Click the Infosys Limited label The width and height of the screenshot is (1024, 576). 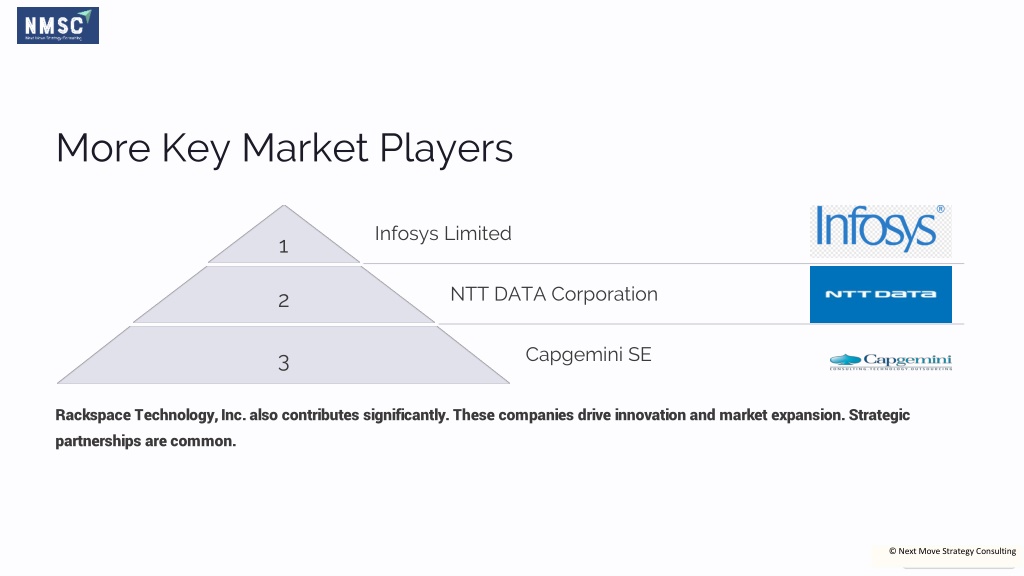pyautogui.click(x=443, y=233)
